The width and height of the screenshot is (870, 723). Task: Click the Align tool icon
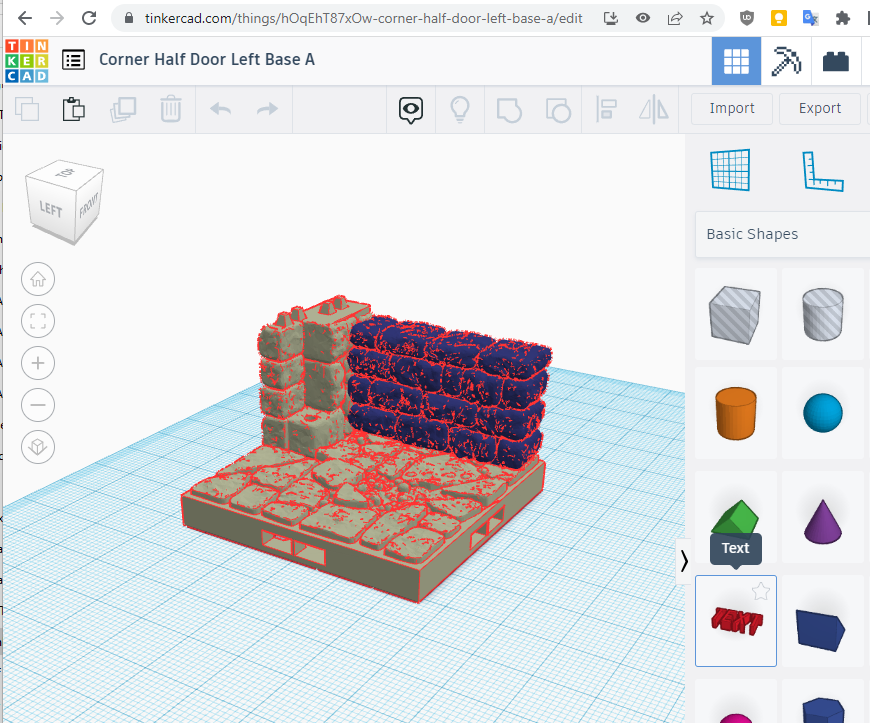pyautogui.click(x=606, y=109)
